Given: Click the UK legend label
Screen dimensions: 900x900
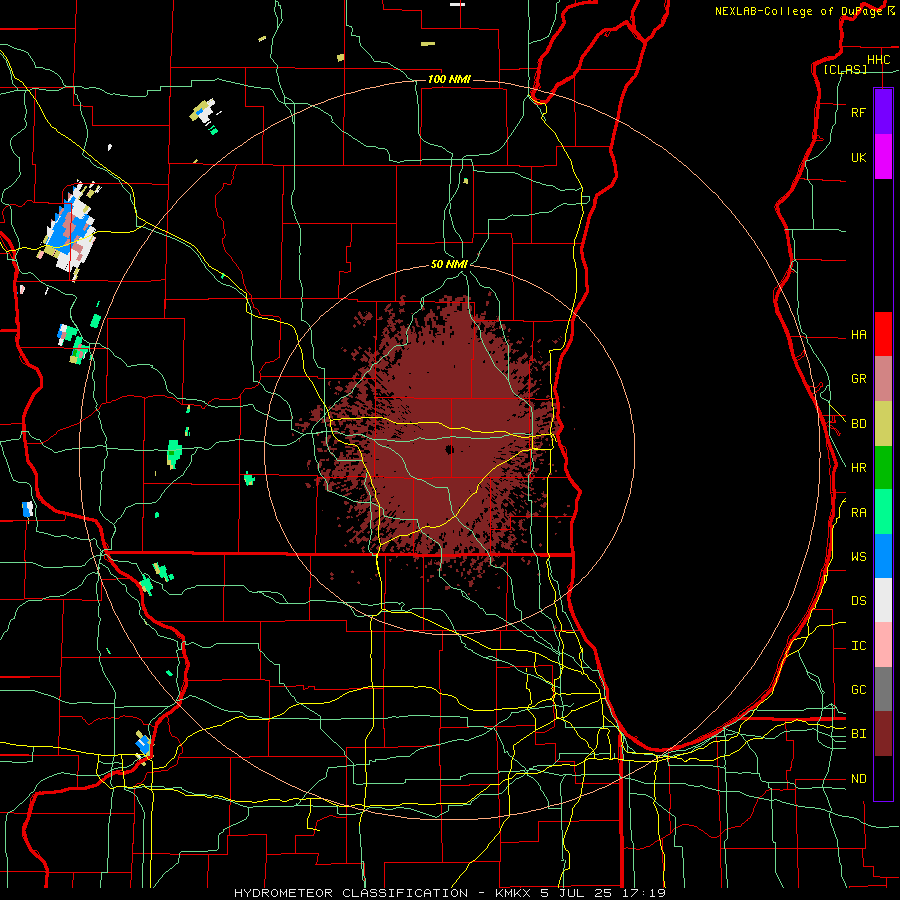Looking at the screenshot, I should (x=859, y=157).
